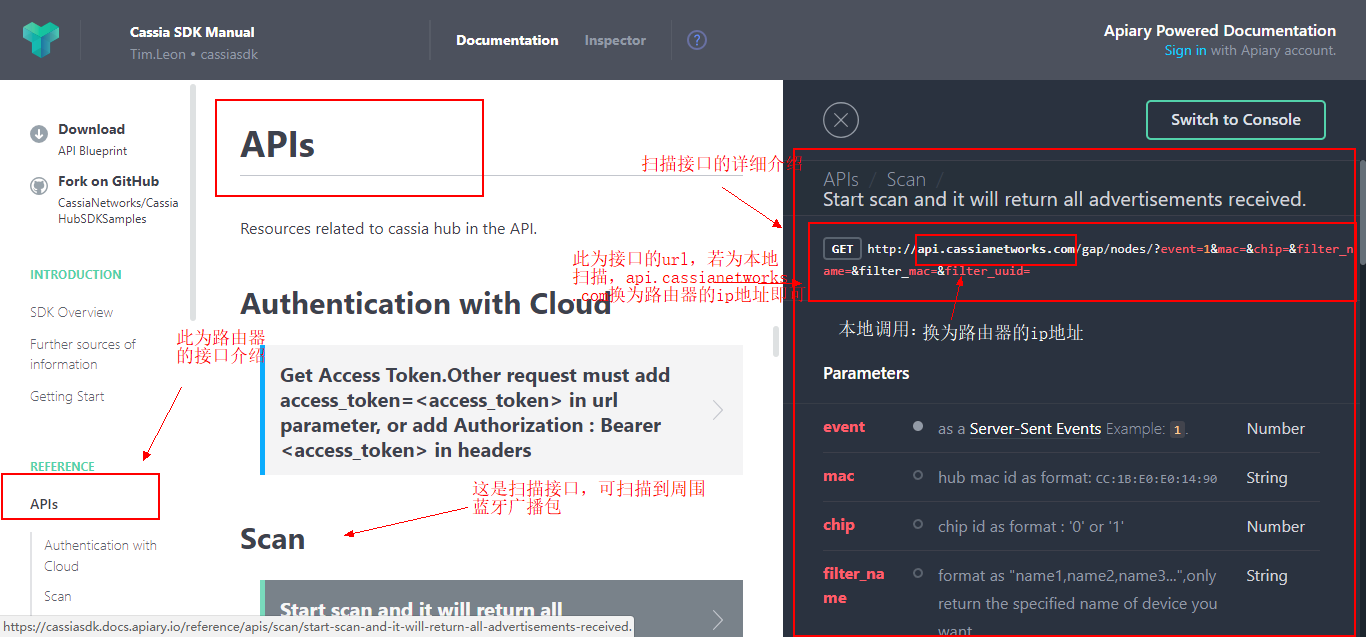Close the Scan details panel
The width and height of the screenshot is (1366, 637).
[x=841, y=120]
